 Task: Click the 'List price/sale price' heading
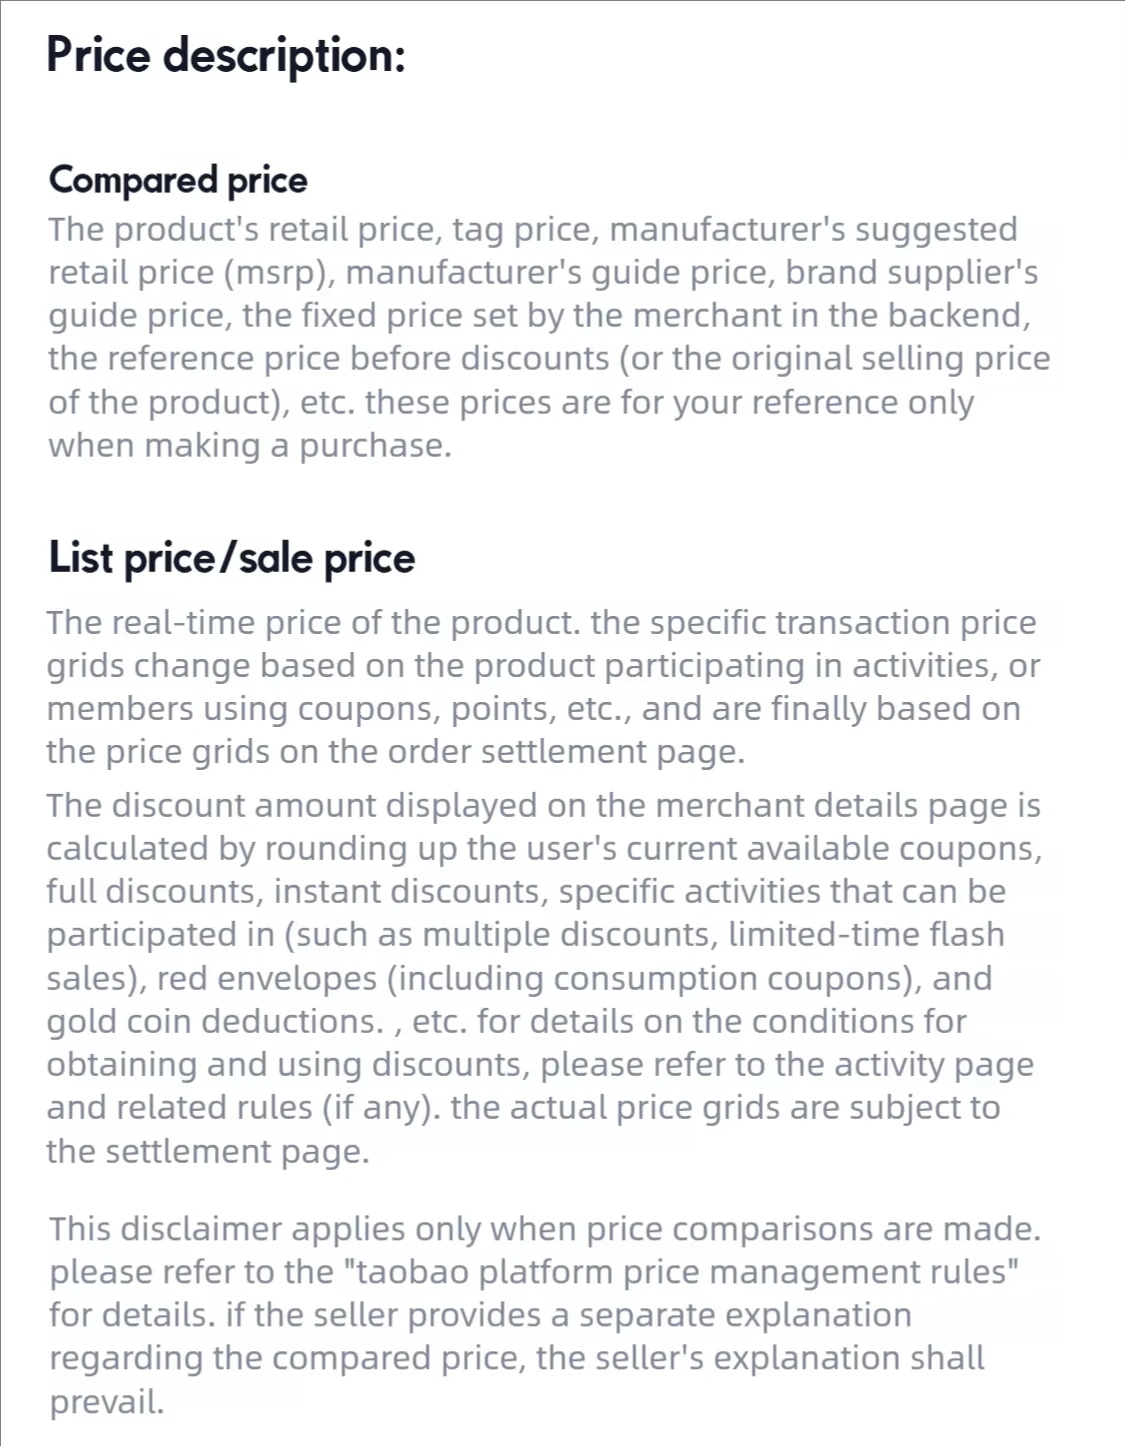(x=231, y=557)
